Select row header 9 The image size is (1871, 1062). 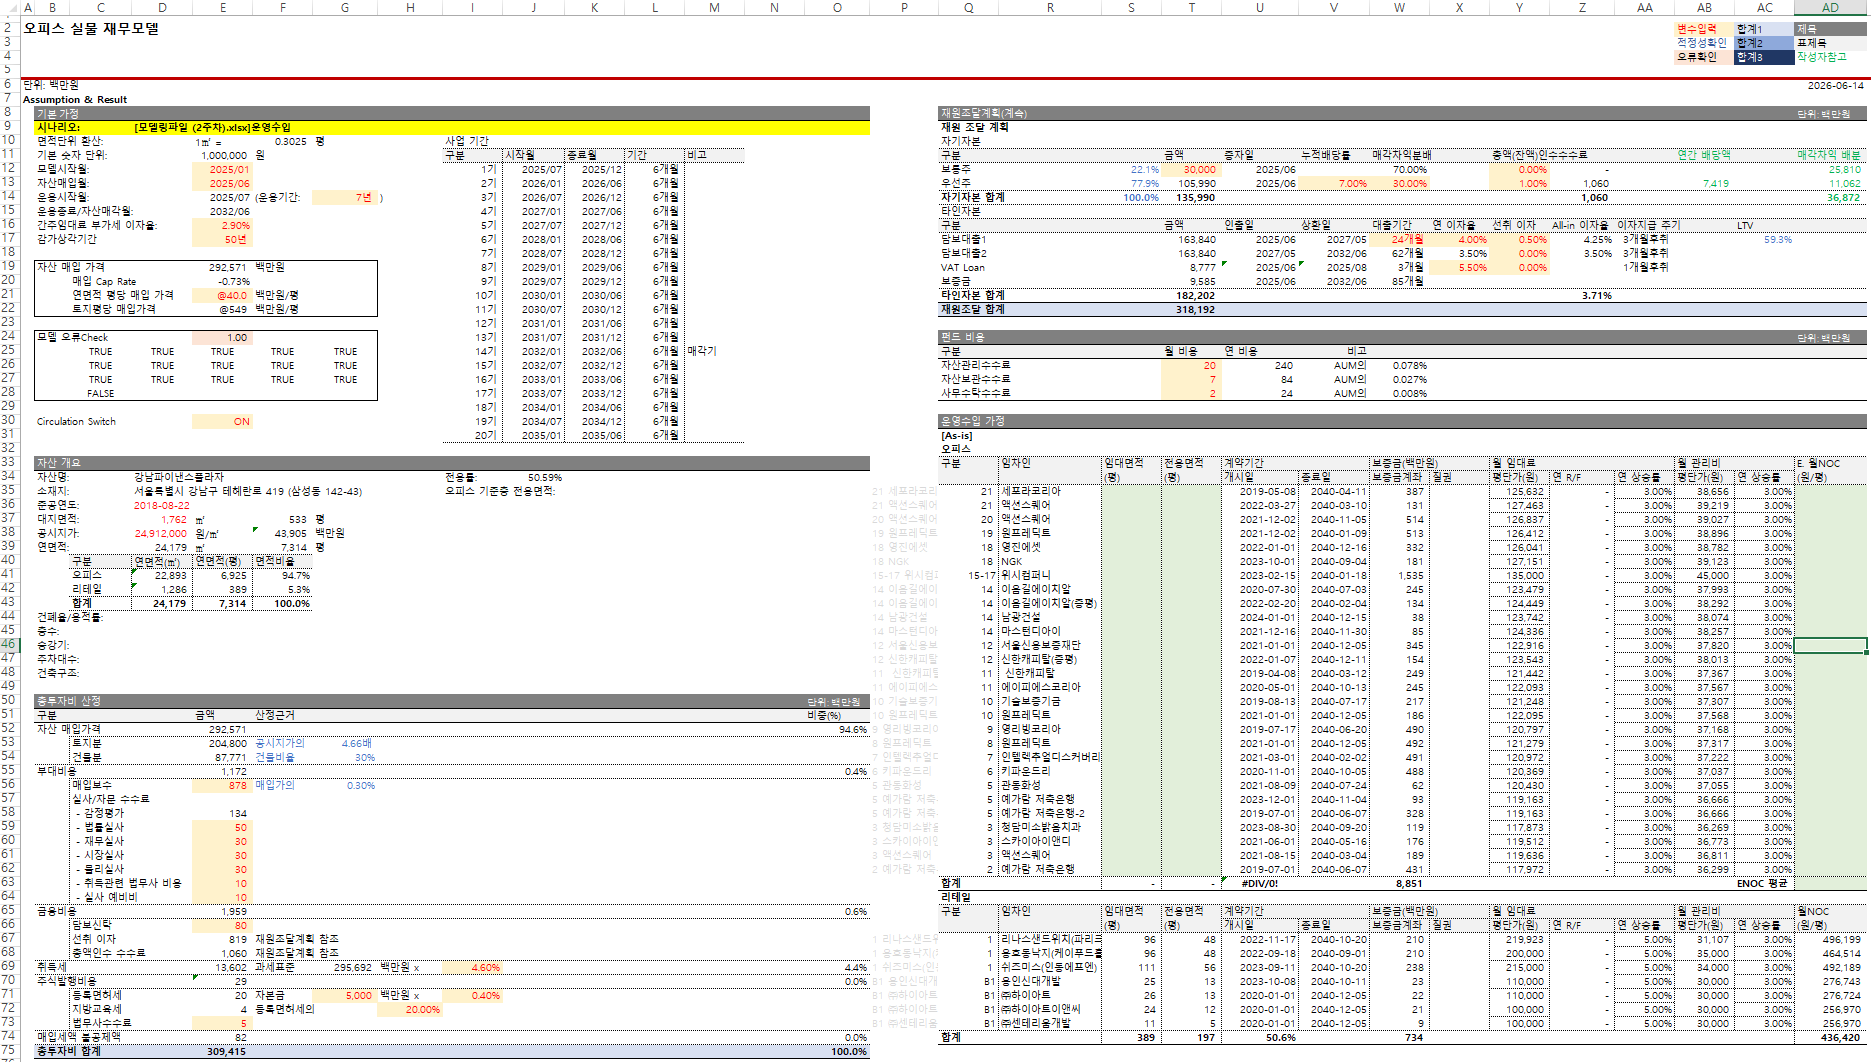8,127
